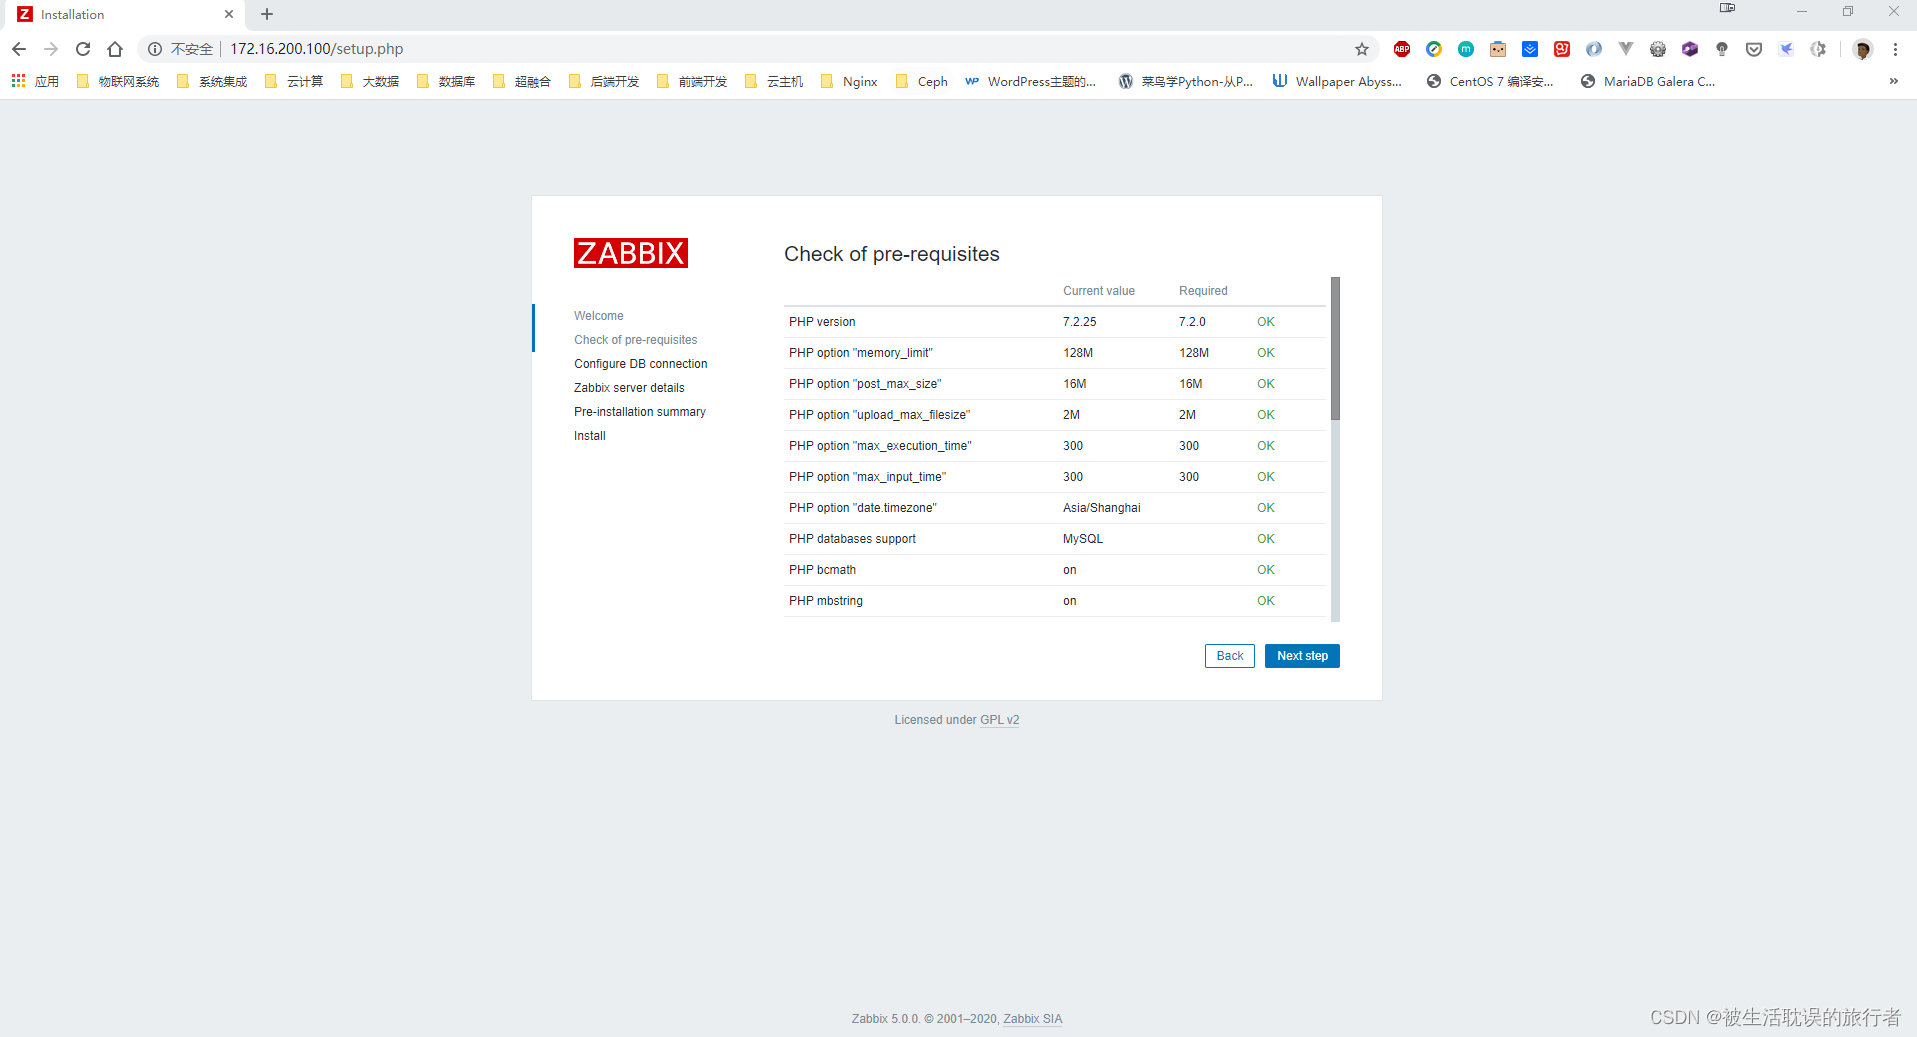The height and width of the screenshot is (1037, 1917).
Task: Open the Adblock Plus extension
Action: coord(1402,49)
